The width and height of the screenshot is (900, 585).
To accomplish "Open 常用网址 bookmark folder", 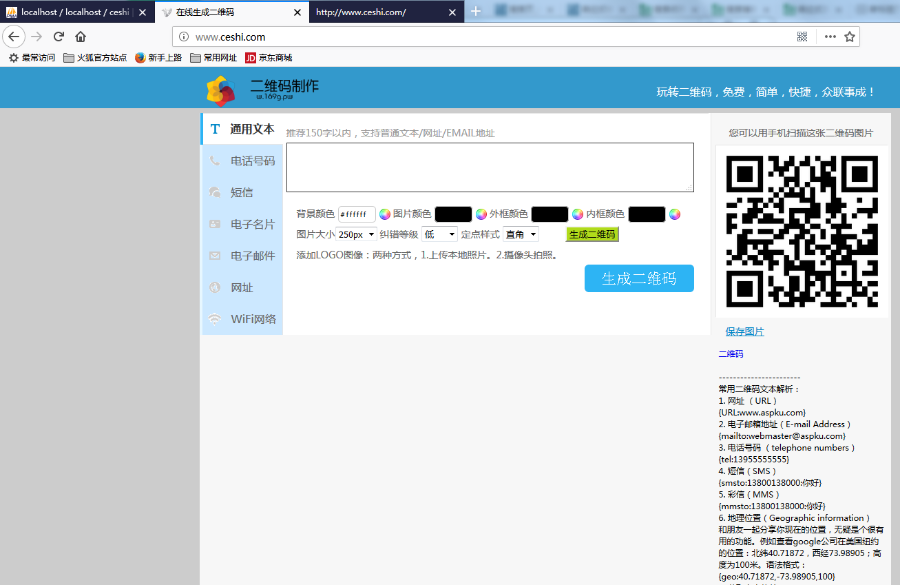I will point(214,57).
